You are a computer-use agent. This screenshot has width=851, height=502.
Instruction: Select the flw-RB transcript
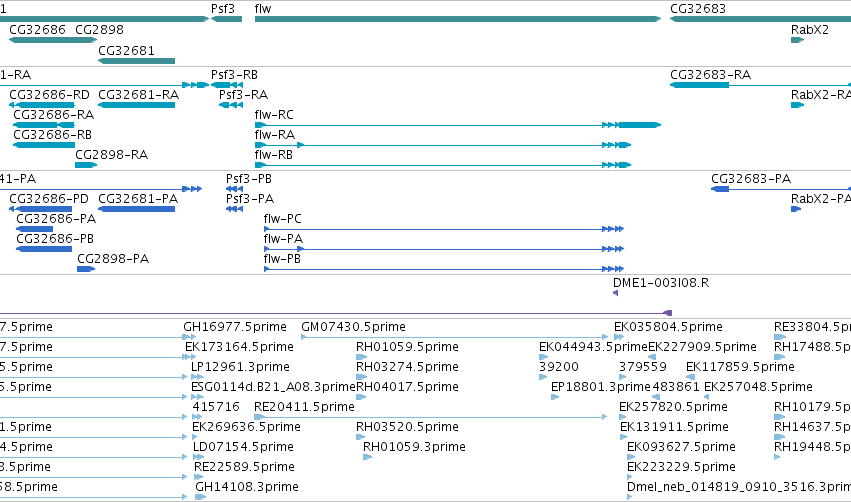(x=443, y=165)
